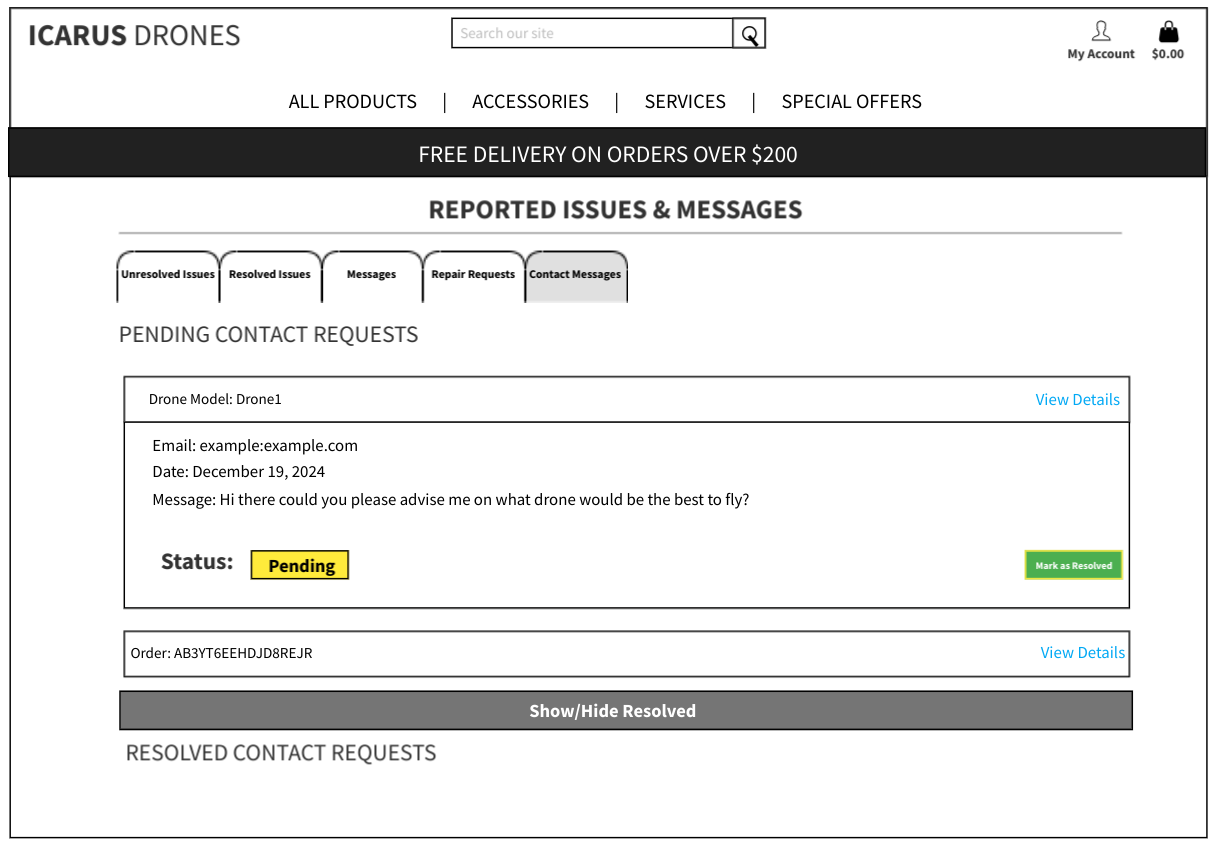Open My Account profile icon

(x=1100, y=32)
